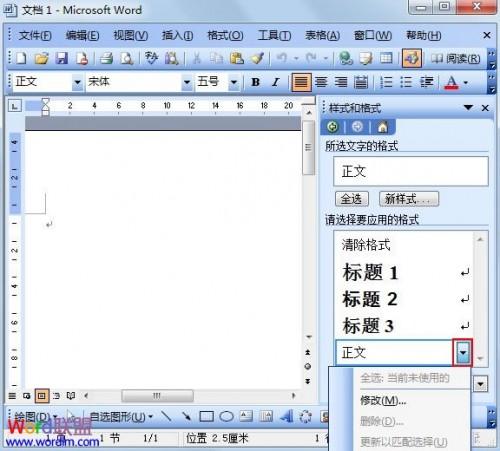Viewport: 500px width, 451px height.
Task: Apply distributed alignment
Action: point(361,82)
